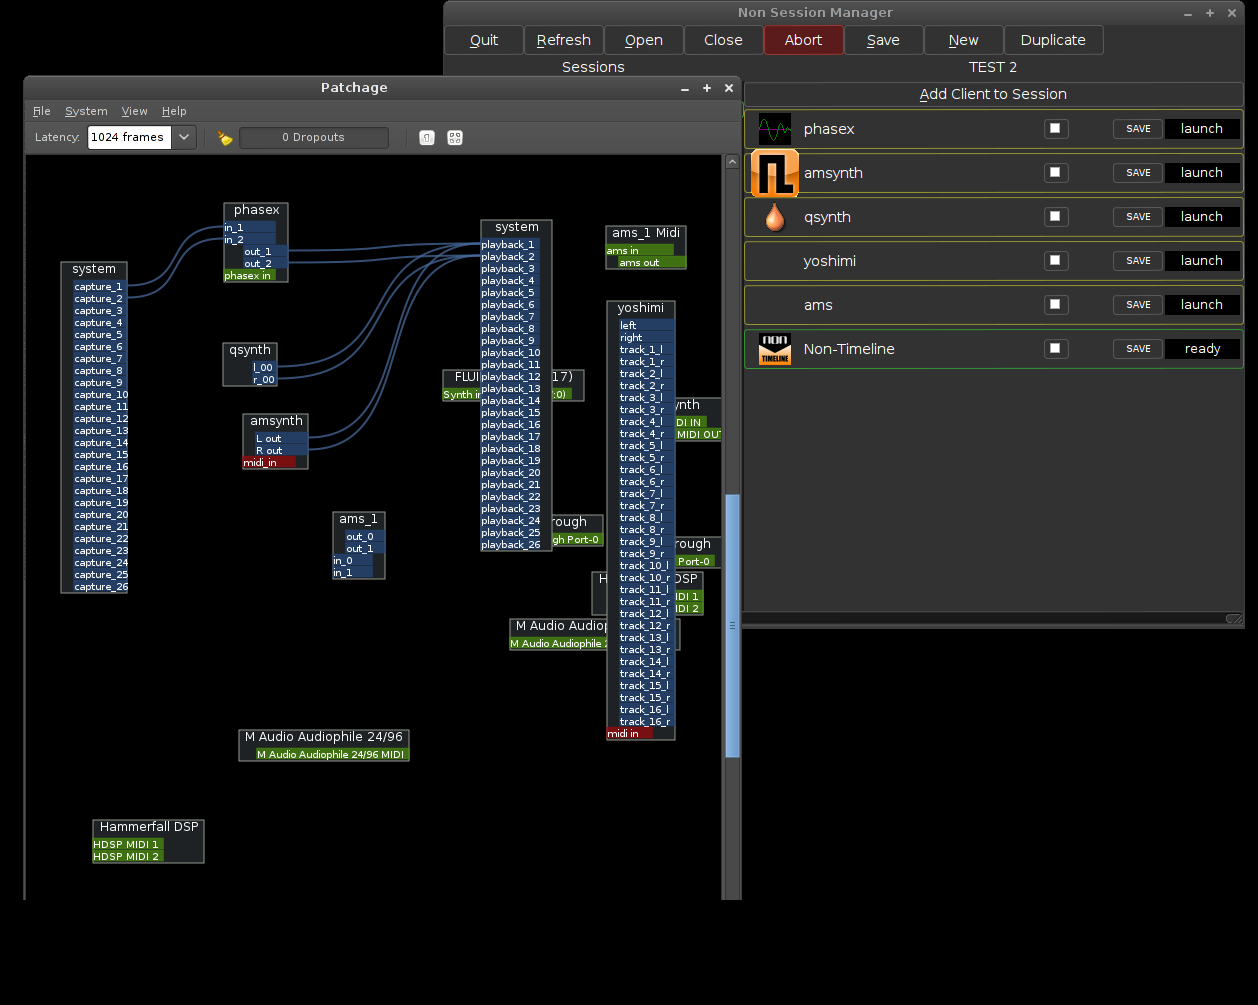The width and height of the screenshot is (1258, 1005).
Task: Enable the yoshimi client checkbox
Action: click(x=1055, y=261)
